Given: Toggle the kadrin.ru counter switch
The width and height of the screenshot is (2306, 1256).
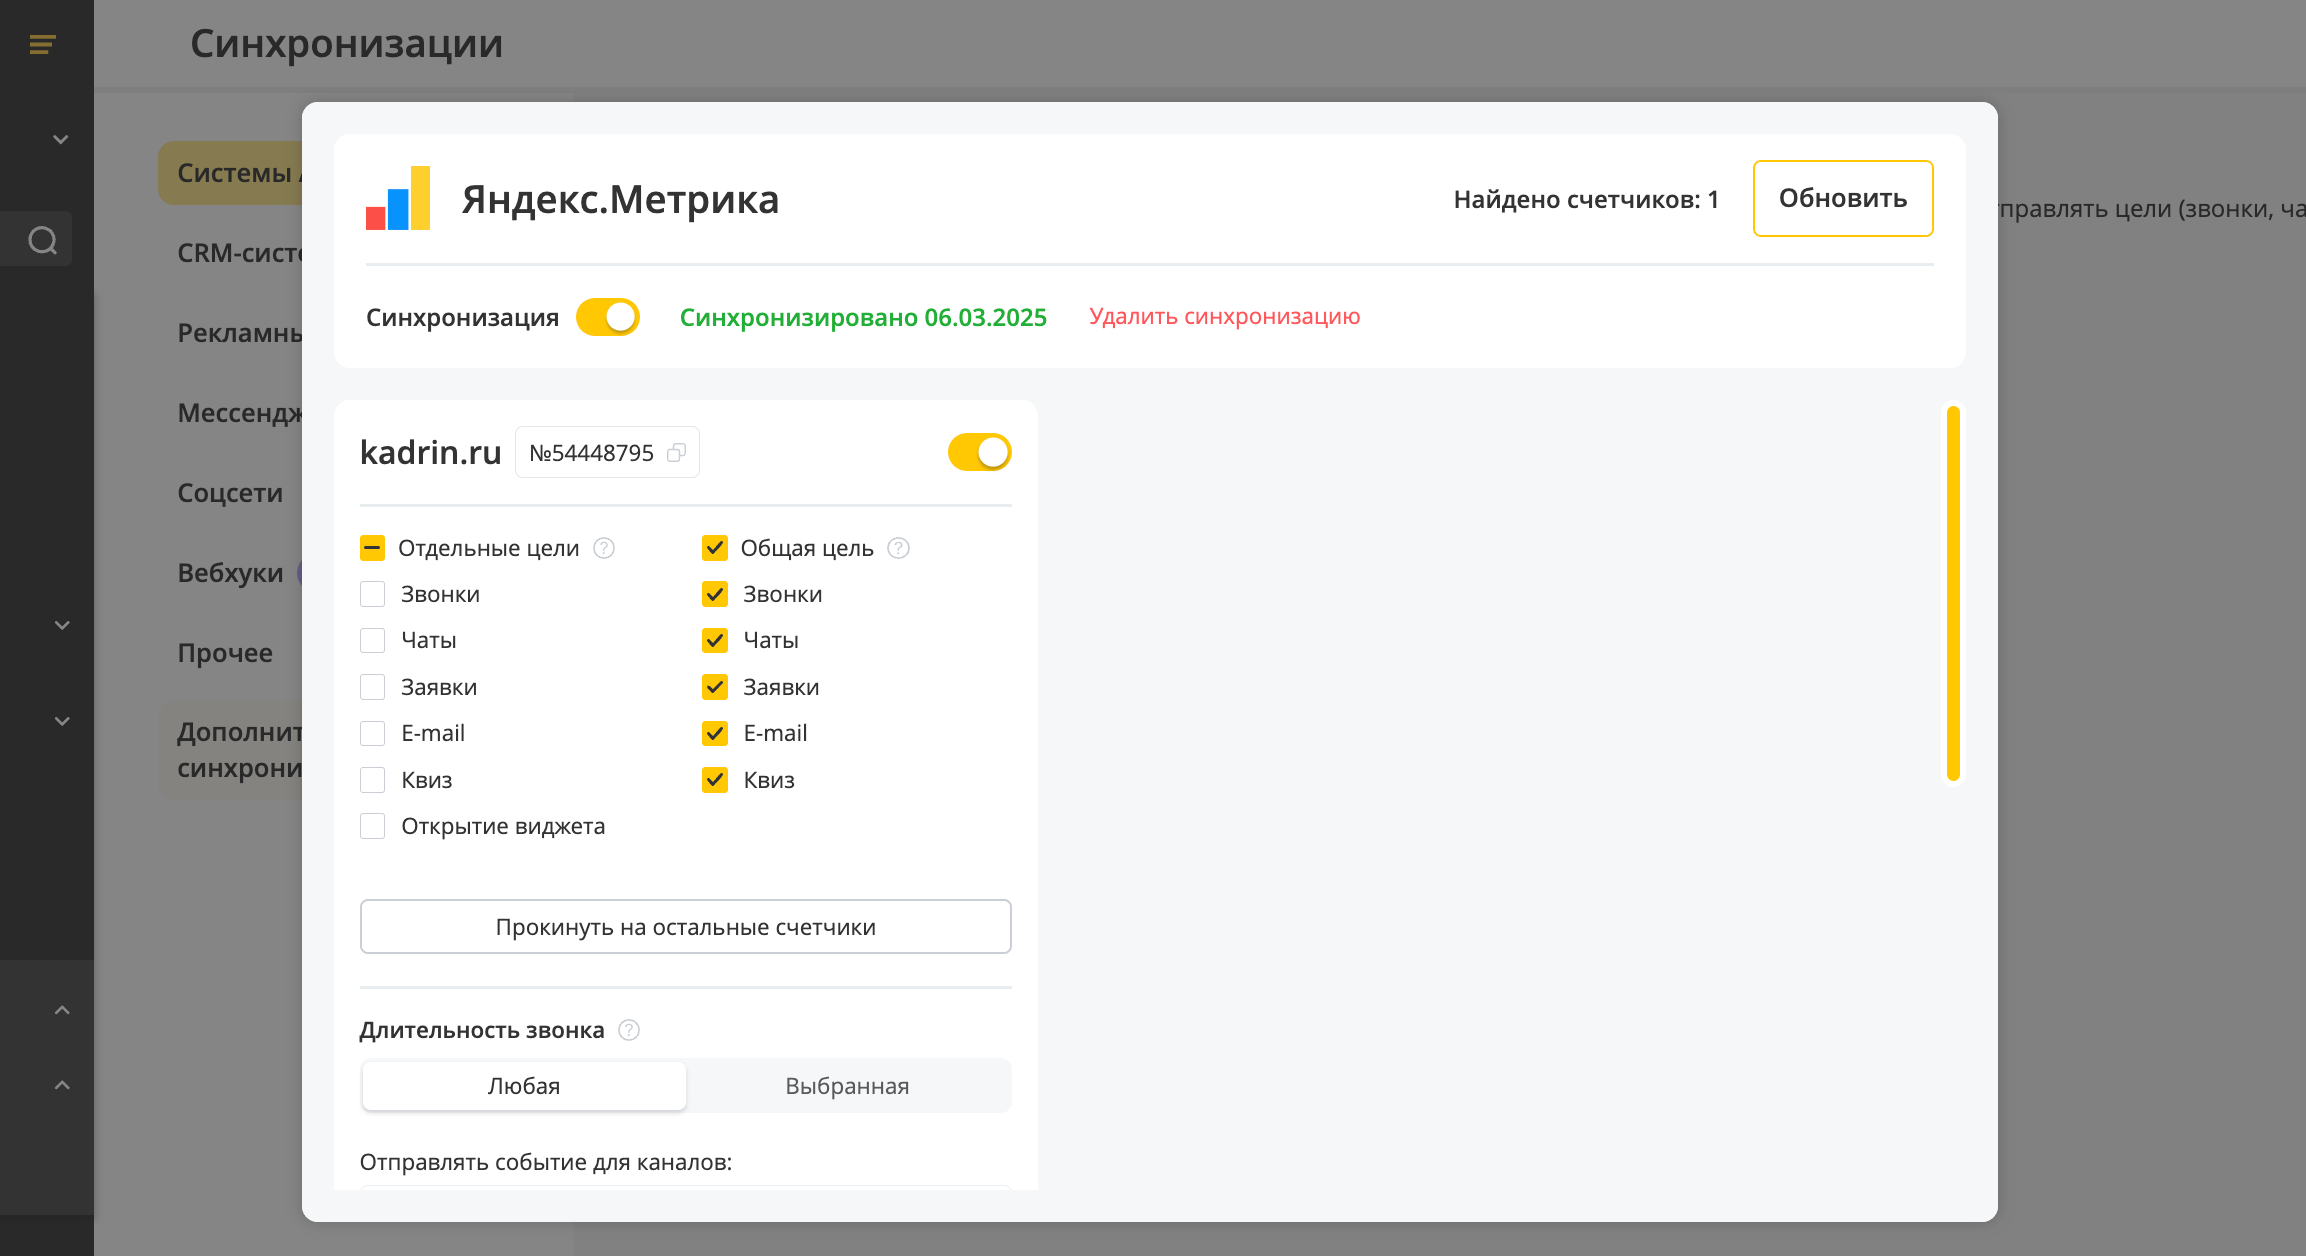Looking at the screenshot, I should (980, 452).
